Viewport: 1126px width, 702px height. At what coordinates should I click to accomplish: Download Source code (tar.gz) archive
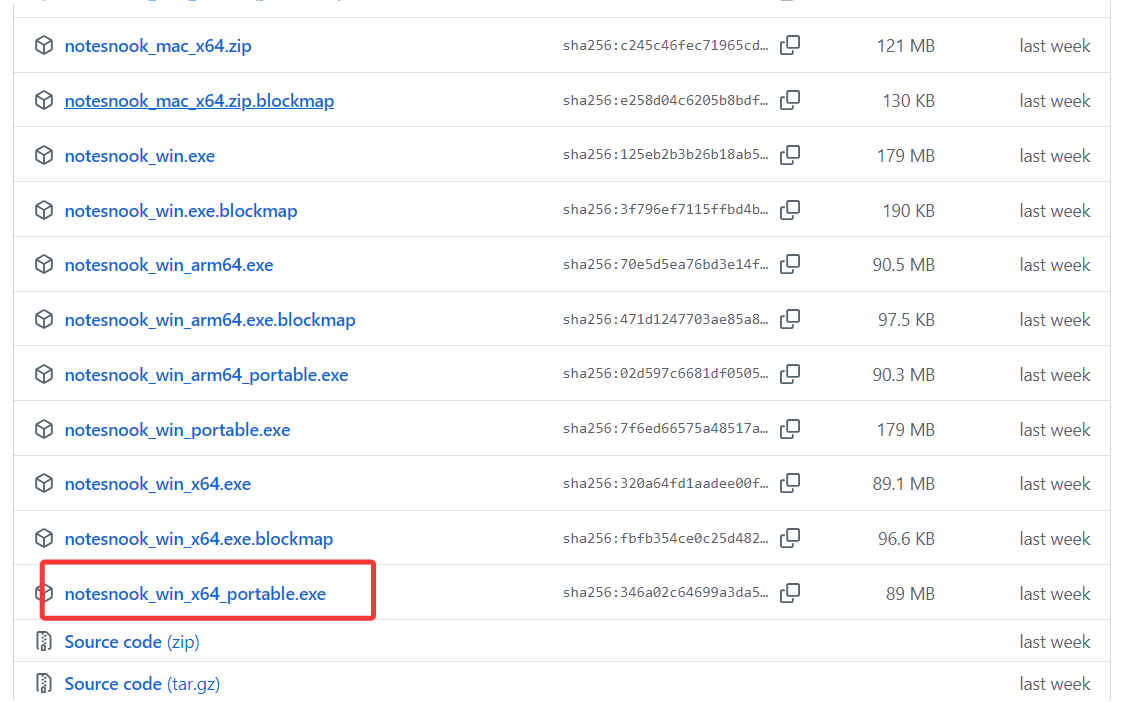pos(141,684)
